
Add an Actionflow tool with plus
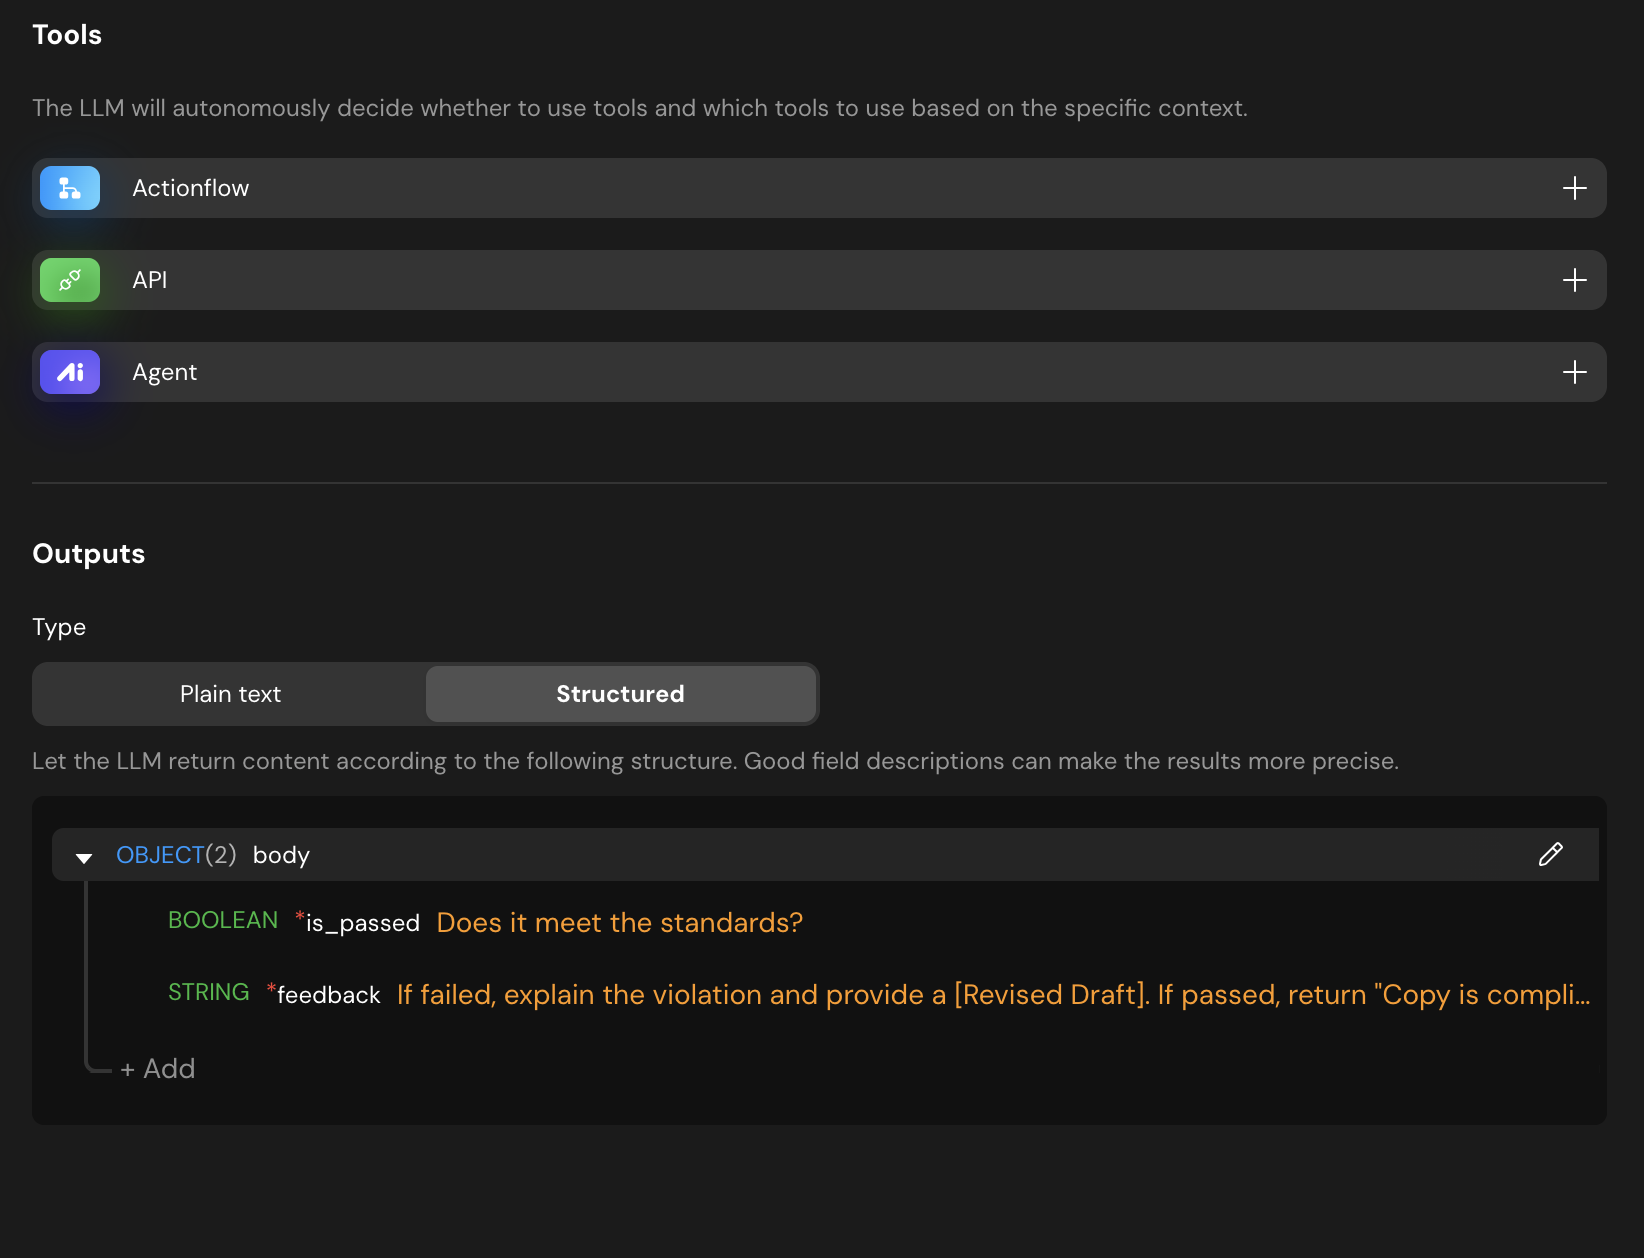pos(1574,188)
